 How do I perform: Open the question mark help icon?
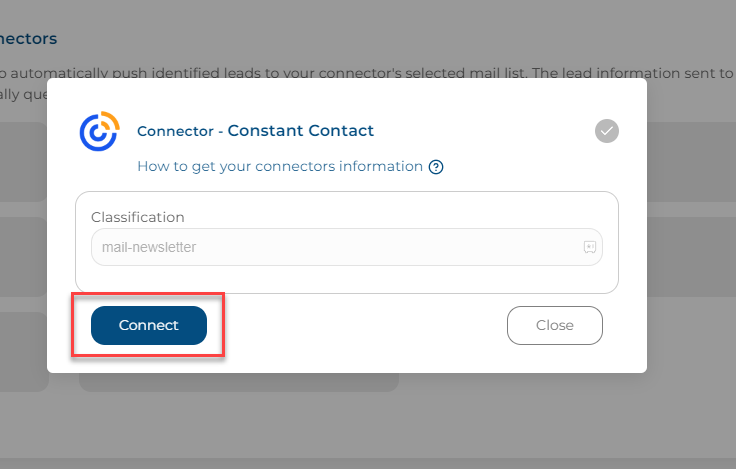coord(436,167)
